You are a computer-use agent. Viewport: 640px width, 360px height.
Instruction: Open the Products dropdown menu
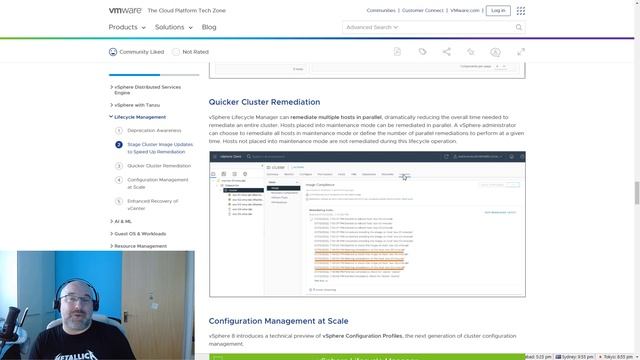[127, 27]
